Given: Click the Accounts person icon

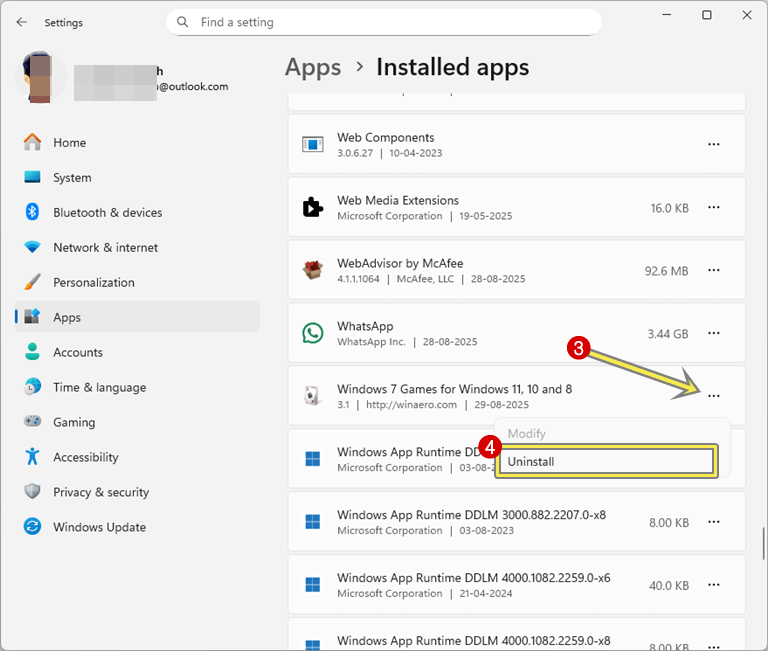Looking at the screenshot, I should 32,352.
